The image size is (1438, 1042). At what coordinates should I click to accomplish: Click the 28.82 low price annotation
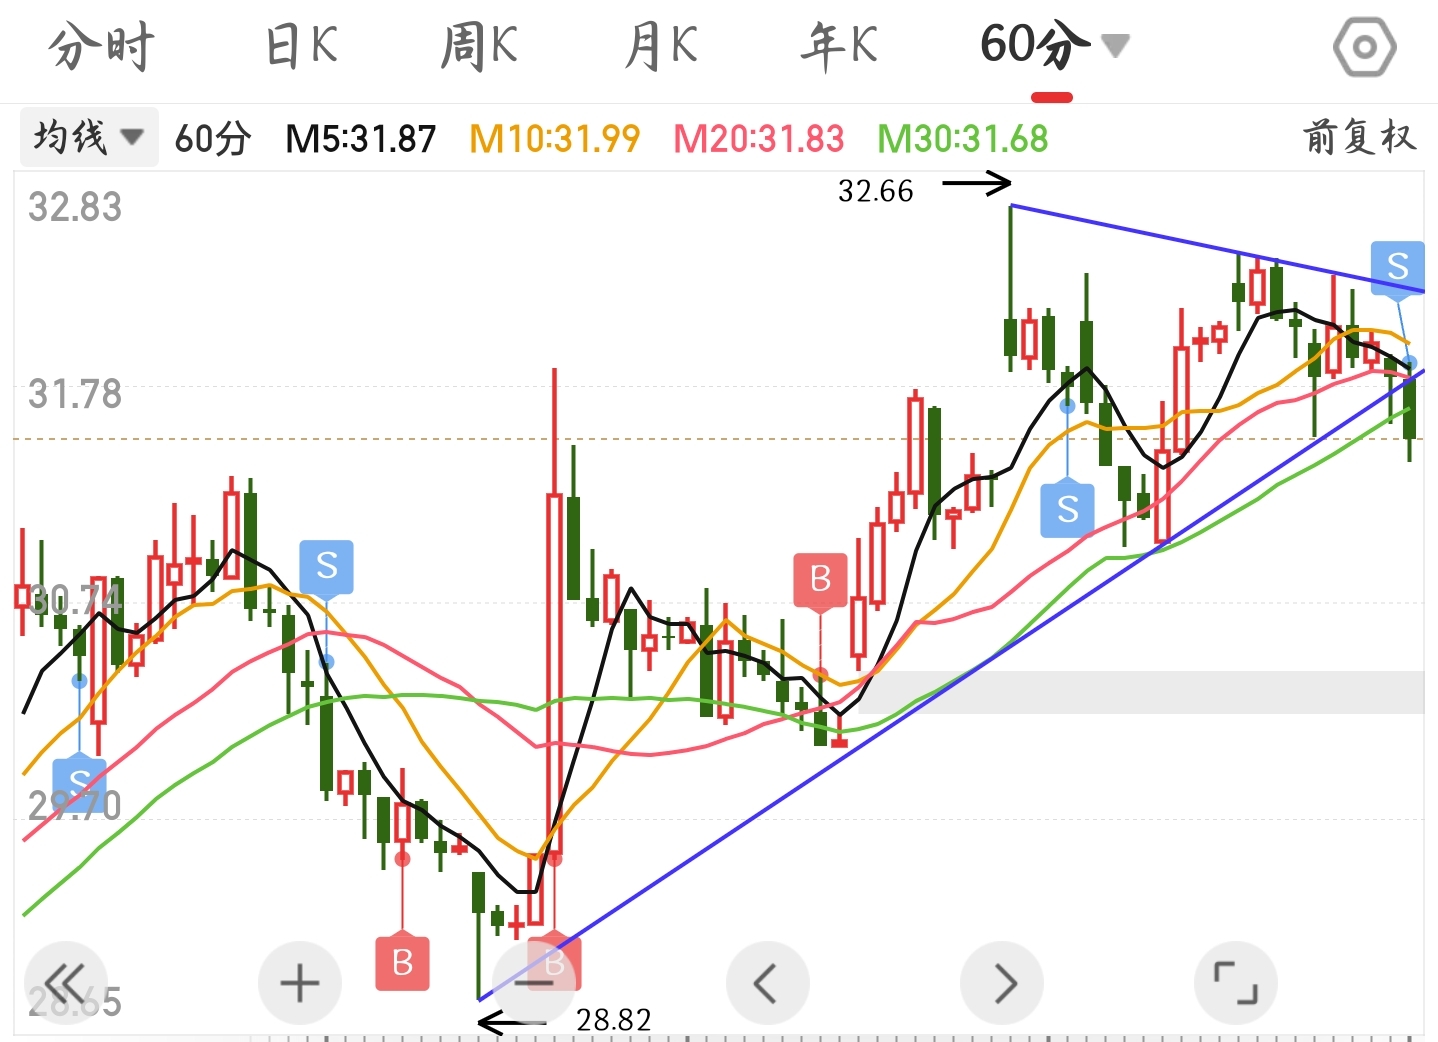(614, 1020)
